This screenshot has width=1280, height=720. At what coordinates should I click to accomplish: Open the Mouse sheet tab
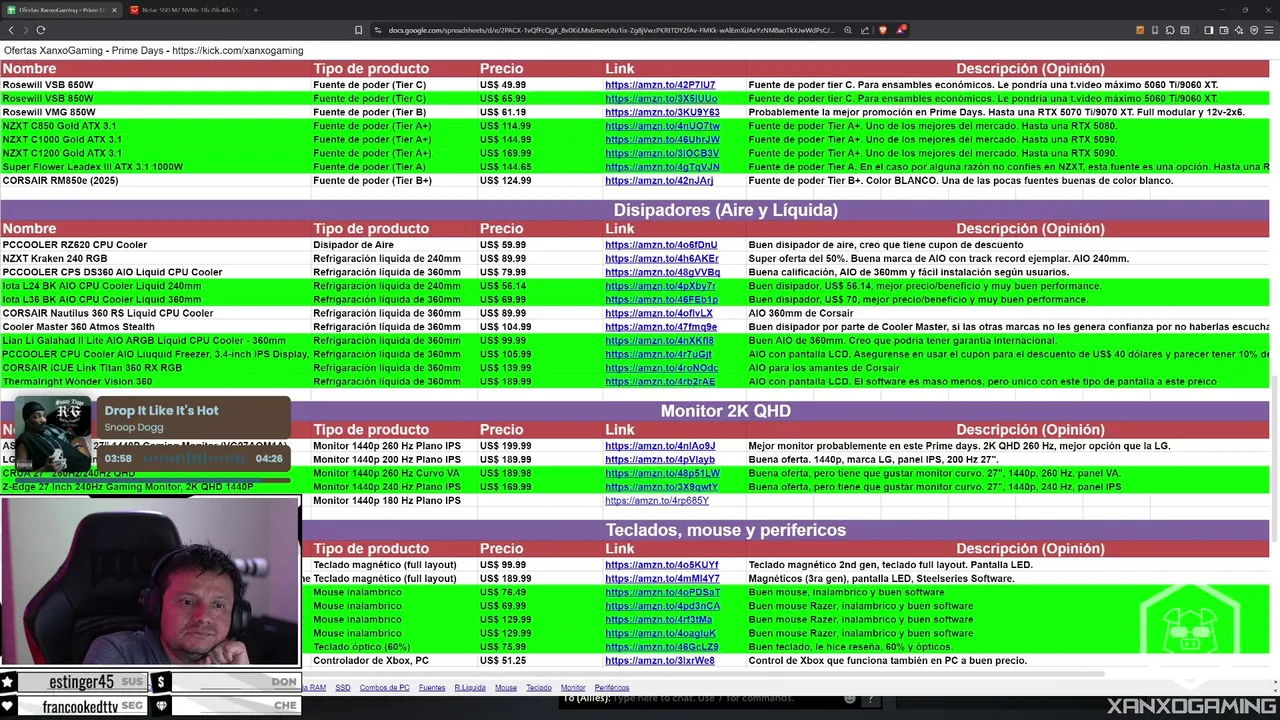tap(506, 688)
